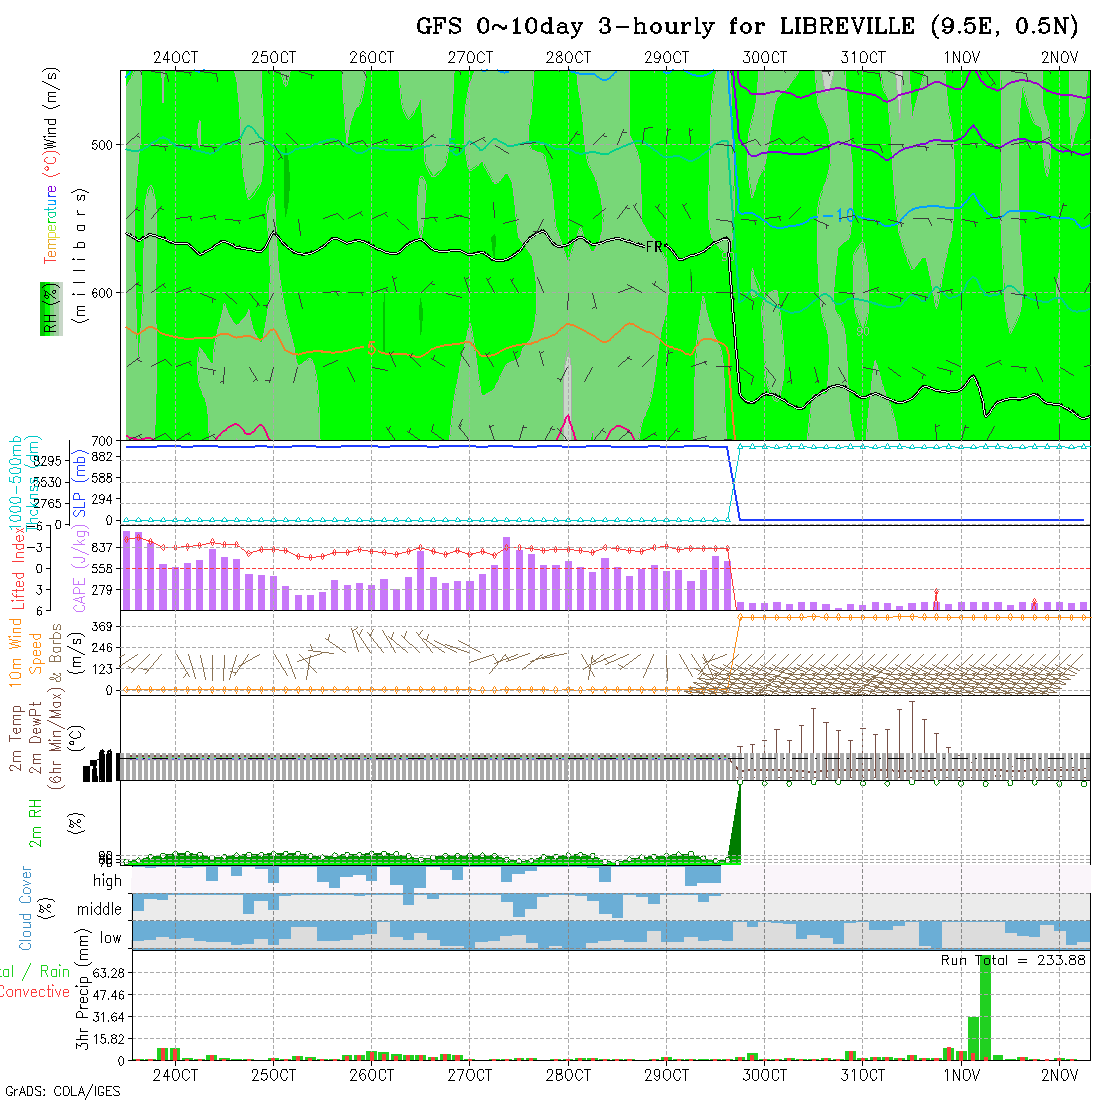Select the 'middle' cloud cover row label
The height and width of the screenshot is (1100, 1100).
coord(100,909)
